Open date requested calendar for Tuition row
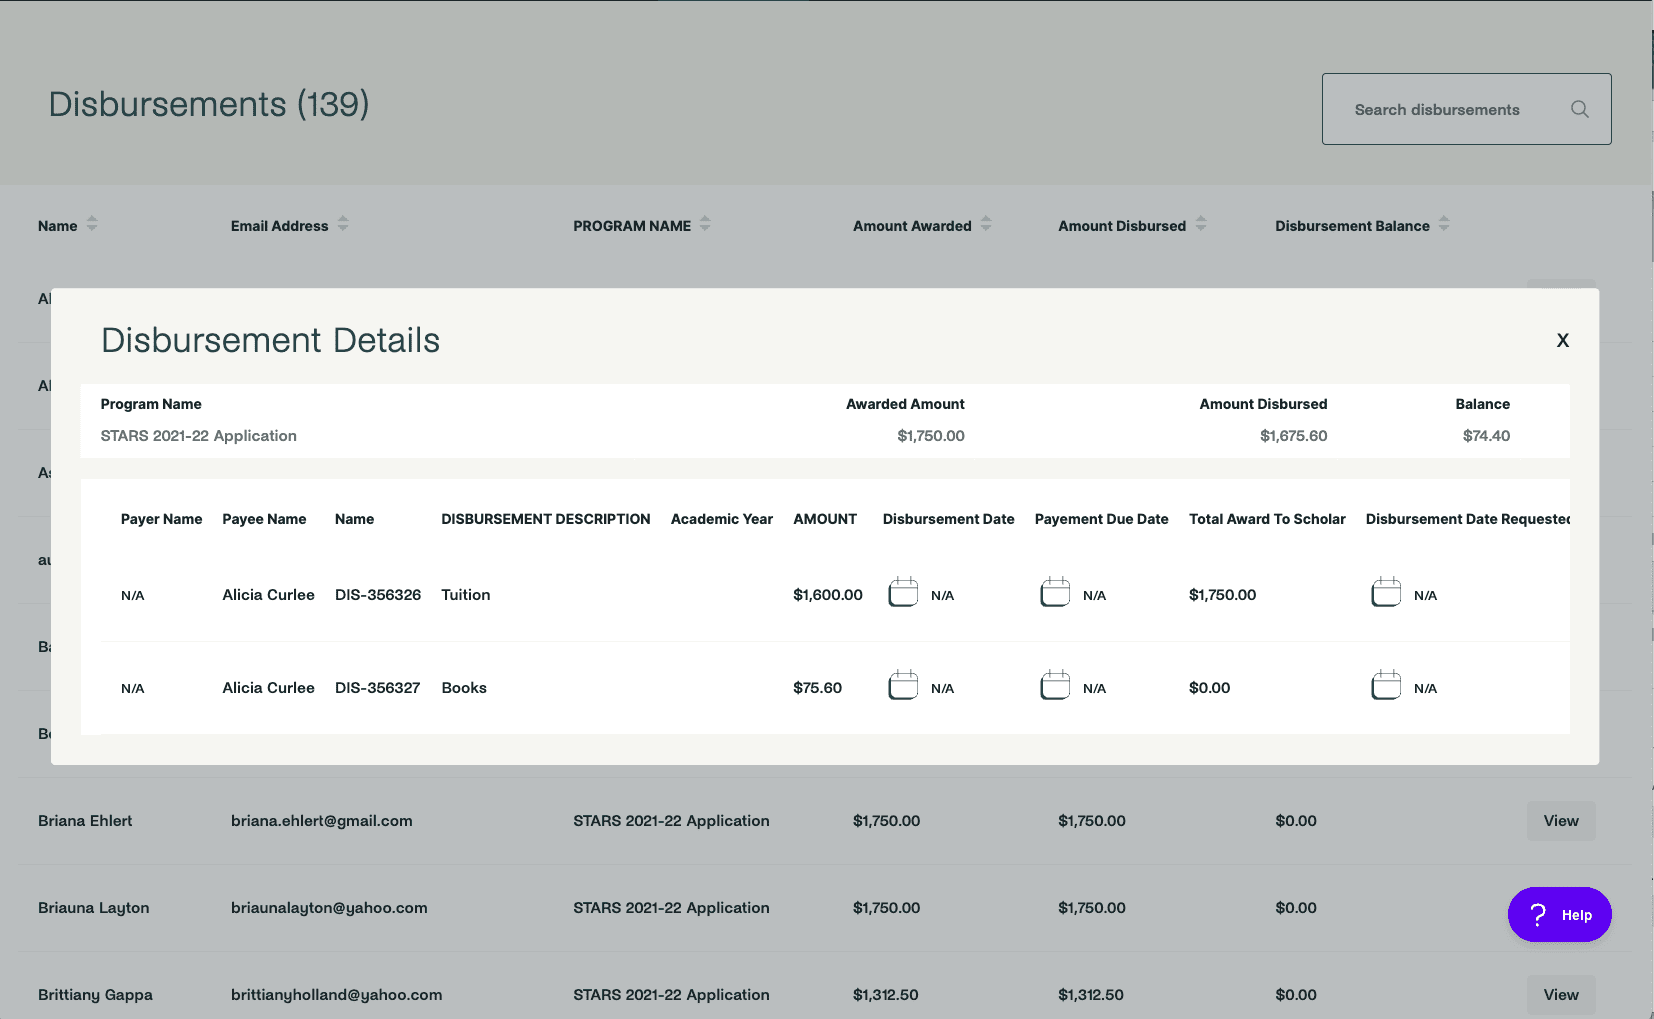This screenshot has height=1019, width=1654. point(1386,592)
